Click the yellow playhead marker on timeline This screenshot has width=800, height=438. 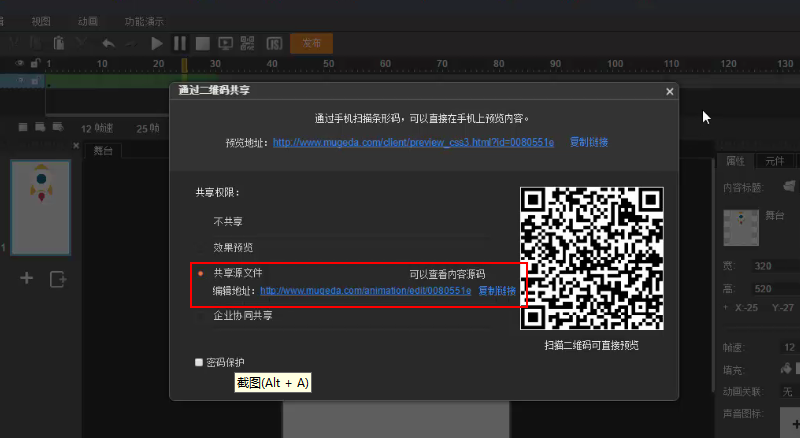coord(184,65)
